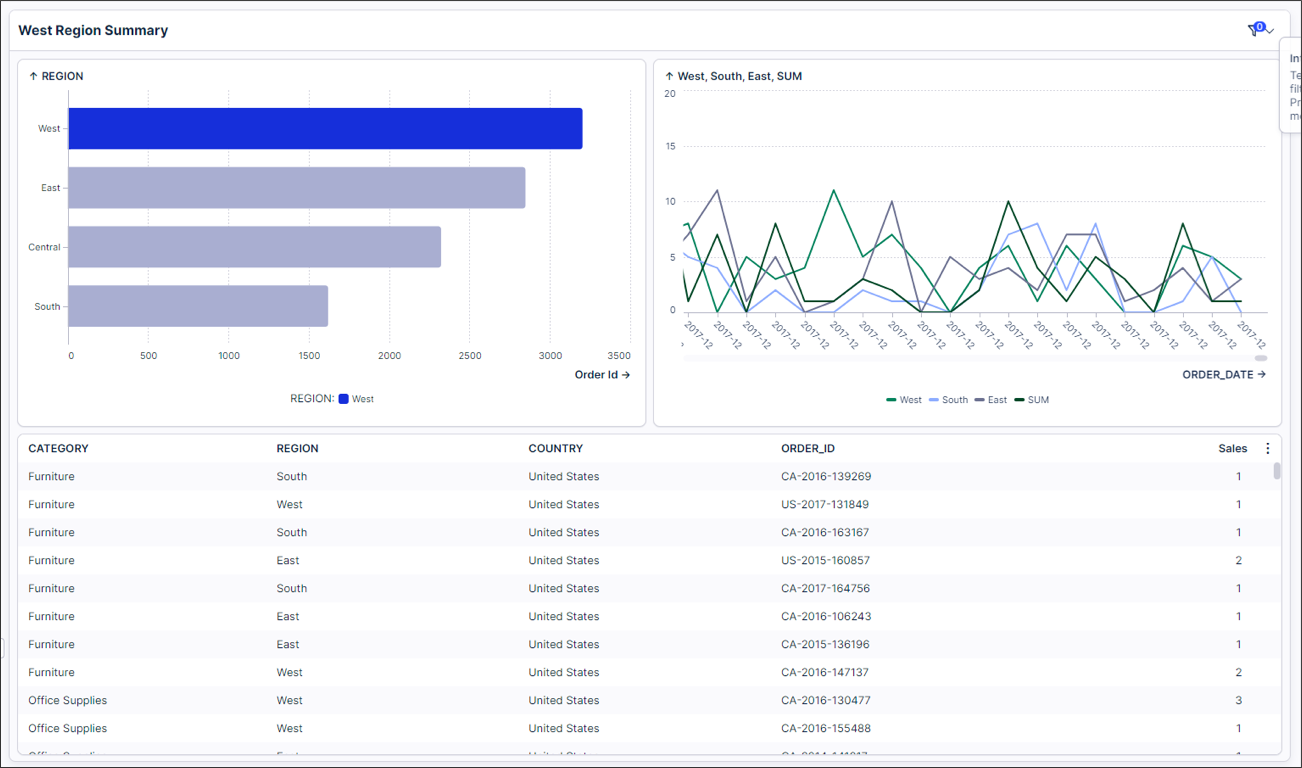This screenshot has width=1302, height=768.
Task: Click order ID CA-2016-106243
Action: tap(826, 617)
